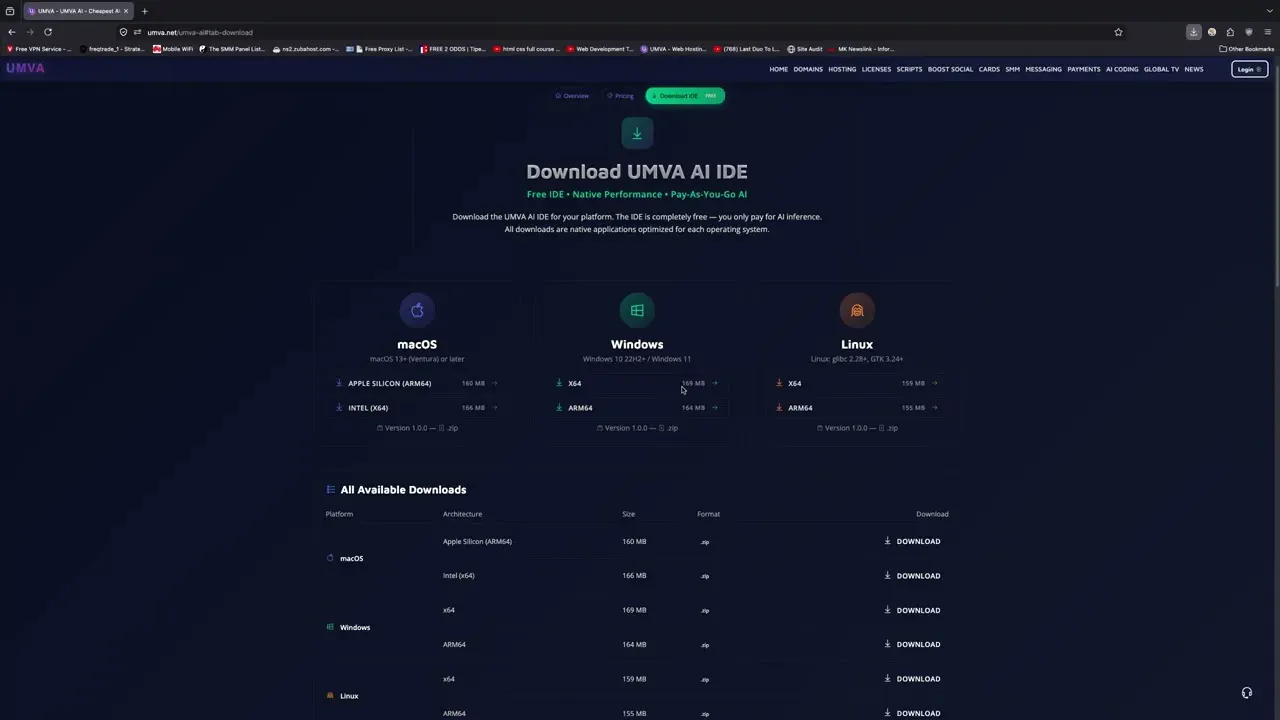
Task: Open the BOOST SOCIAL menu item
Action: point(950,69)
